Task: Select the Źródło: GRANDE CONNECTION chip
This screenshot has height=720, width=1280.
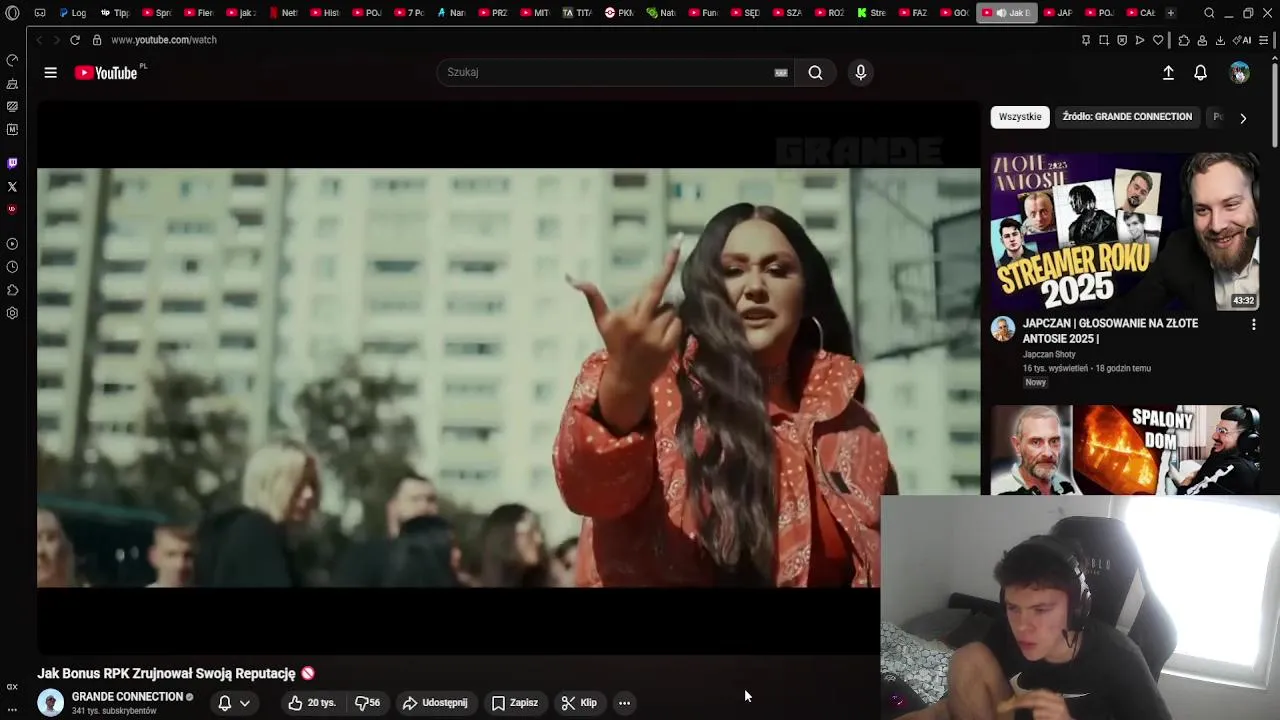Action: click(1127, 117)
